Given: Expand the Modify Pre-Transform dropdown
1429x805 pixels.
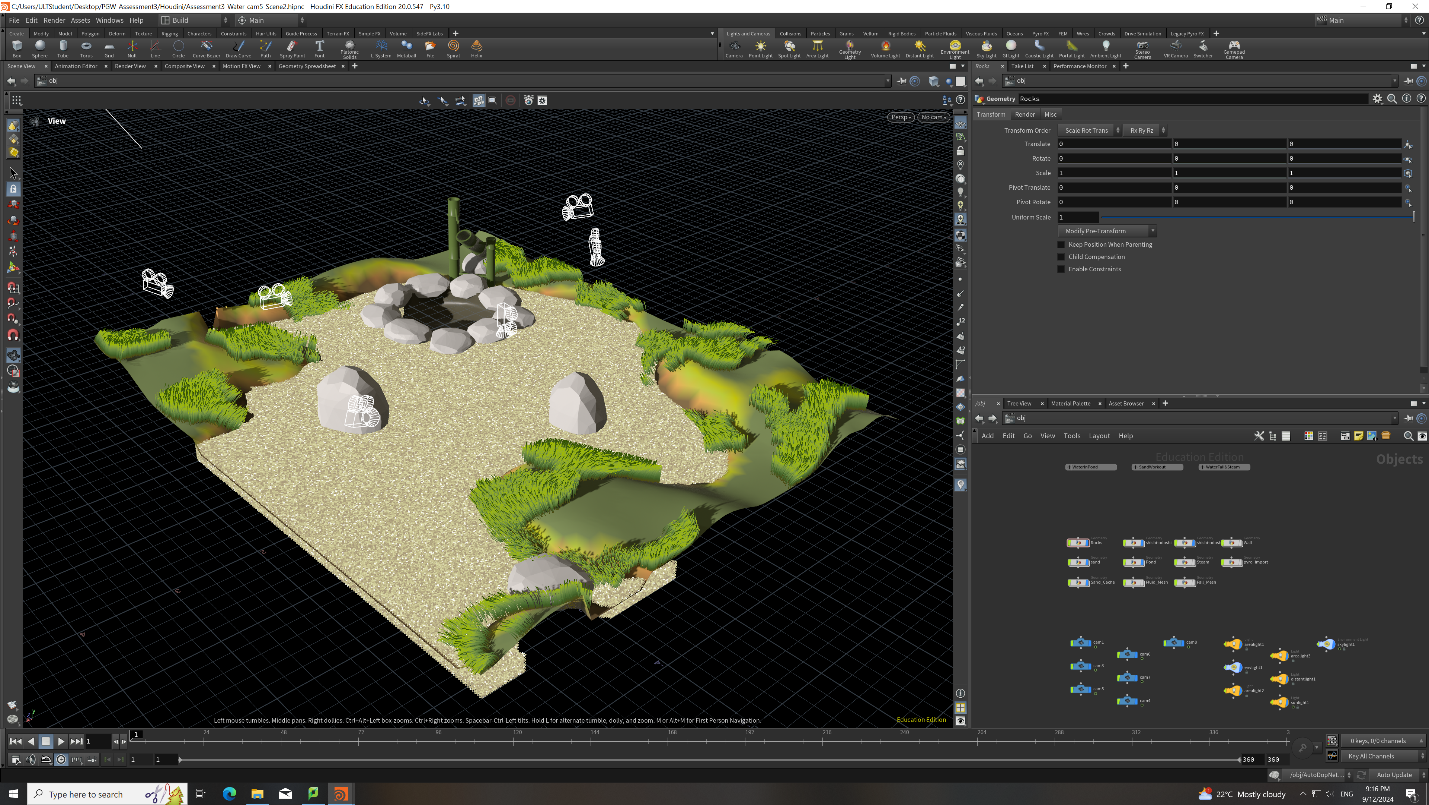Looking at the screenshot, I should (x=1107, y=231).
